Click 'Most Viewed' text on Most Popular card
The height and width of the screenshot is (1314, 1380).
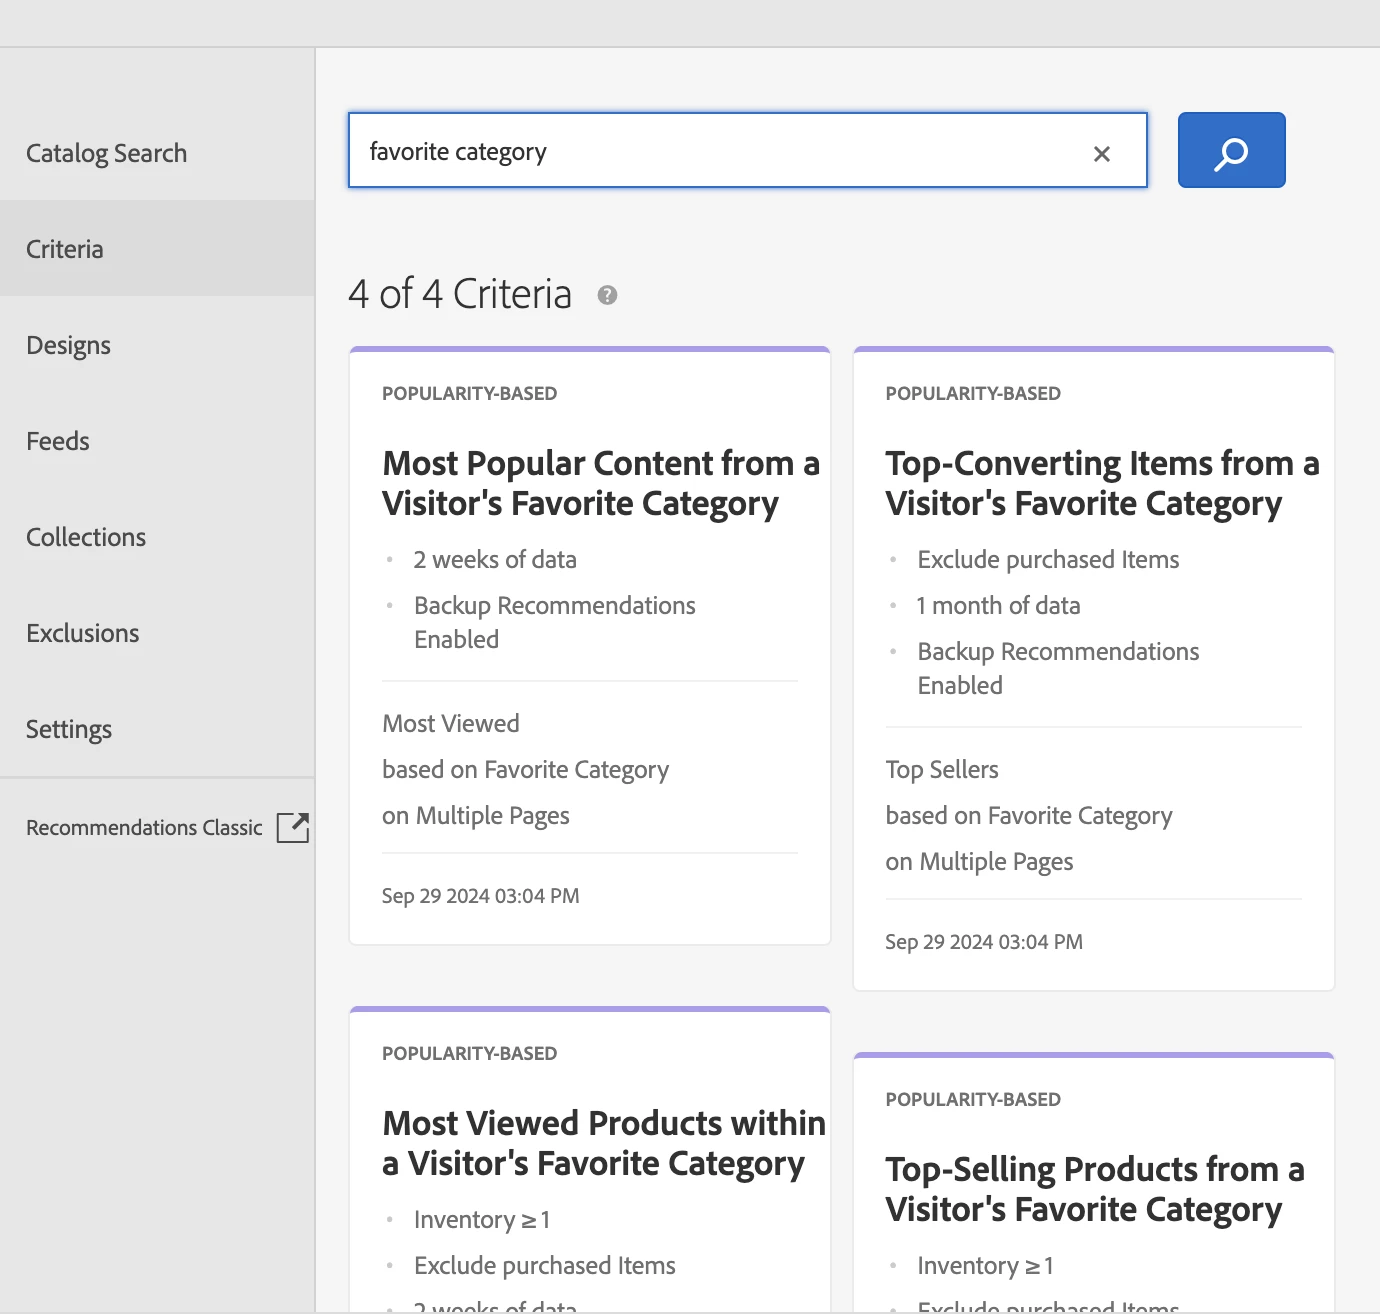[x=451, y=723]
